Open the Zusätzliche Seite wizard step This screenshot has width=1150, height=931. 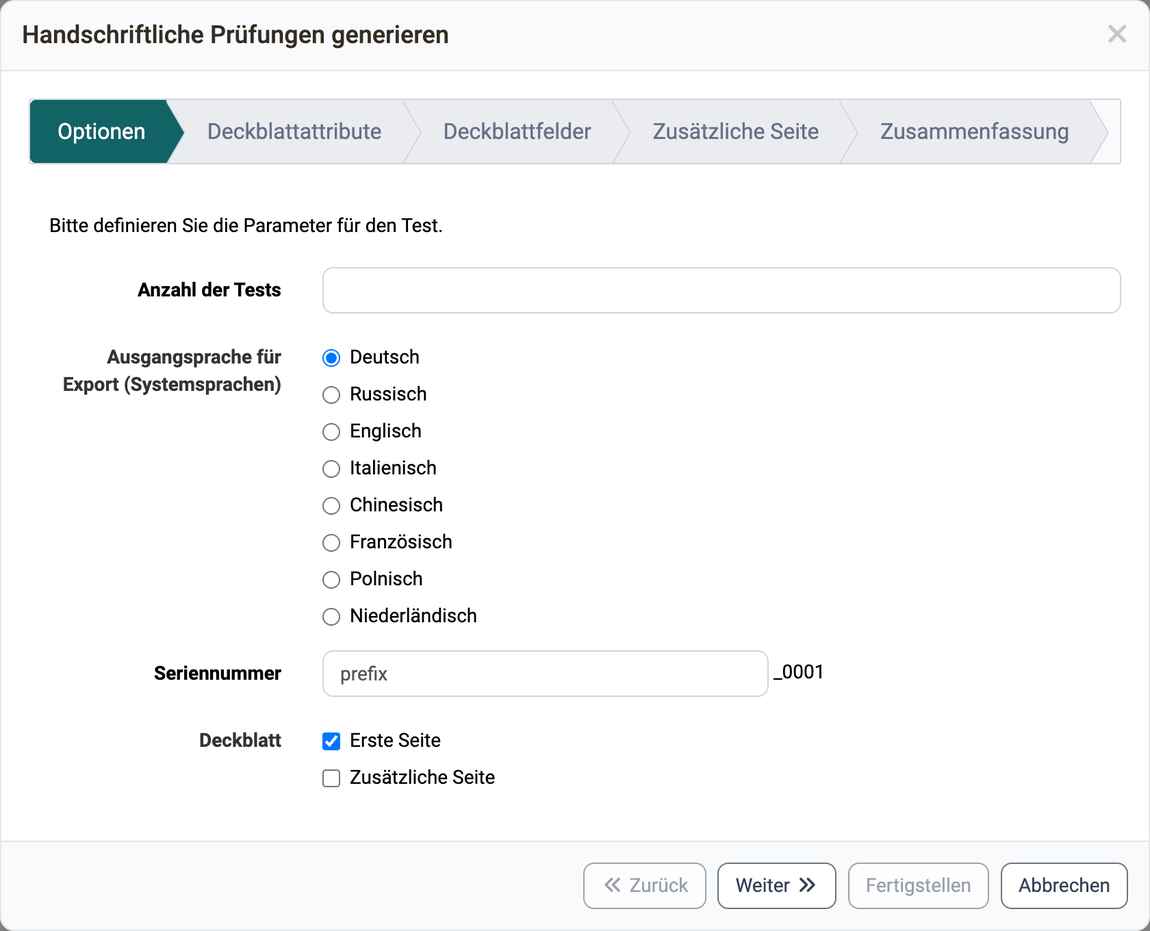736,131
